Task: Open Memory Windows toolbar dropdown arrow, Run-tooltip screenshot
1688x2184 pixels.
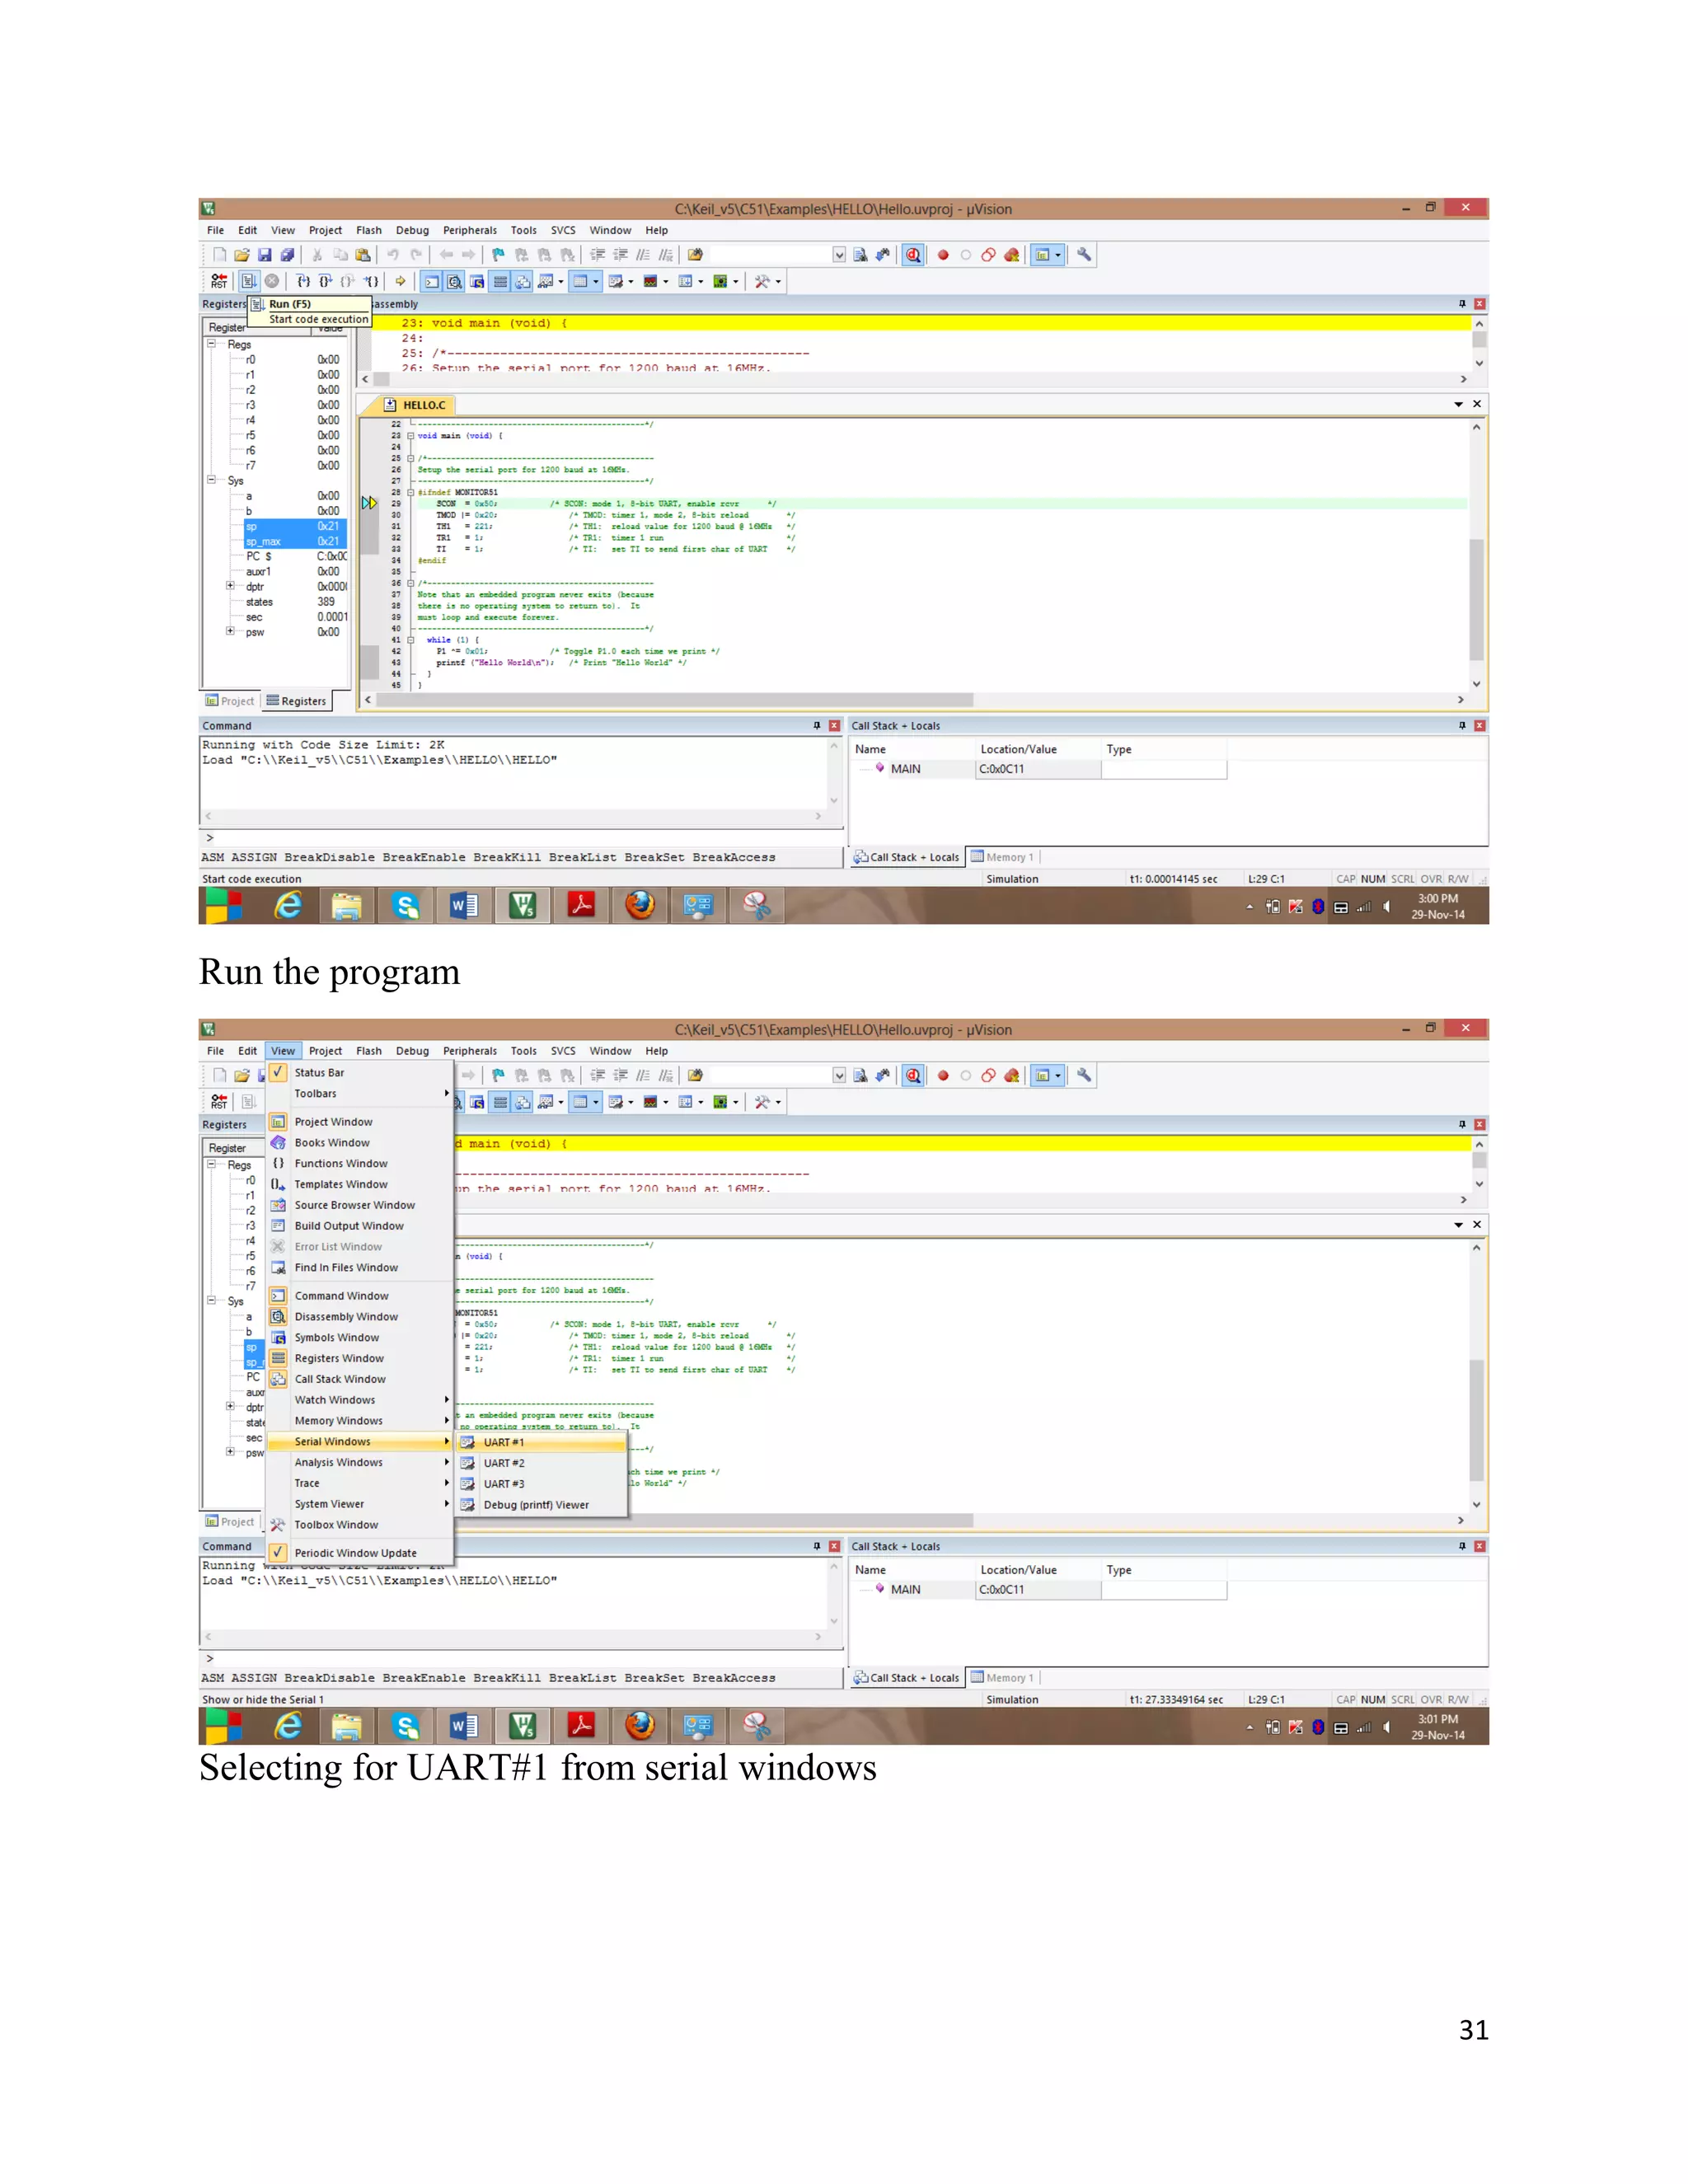Action: pyautogui.click(x=596, y=282)
